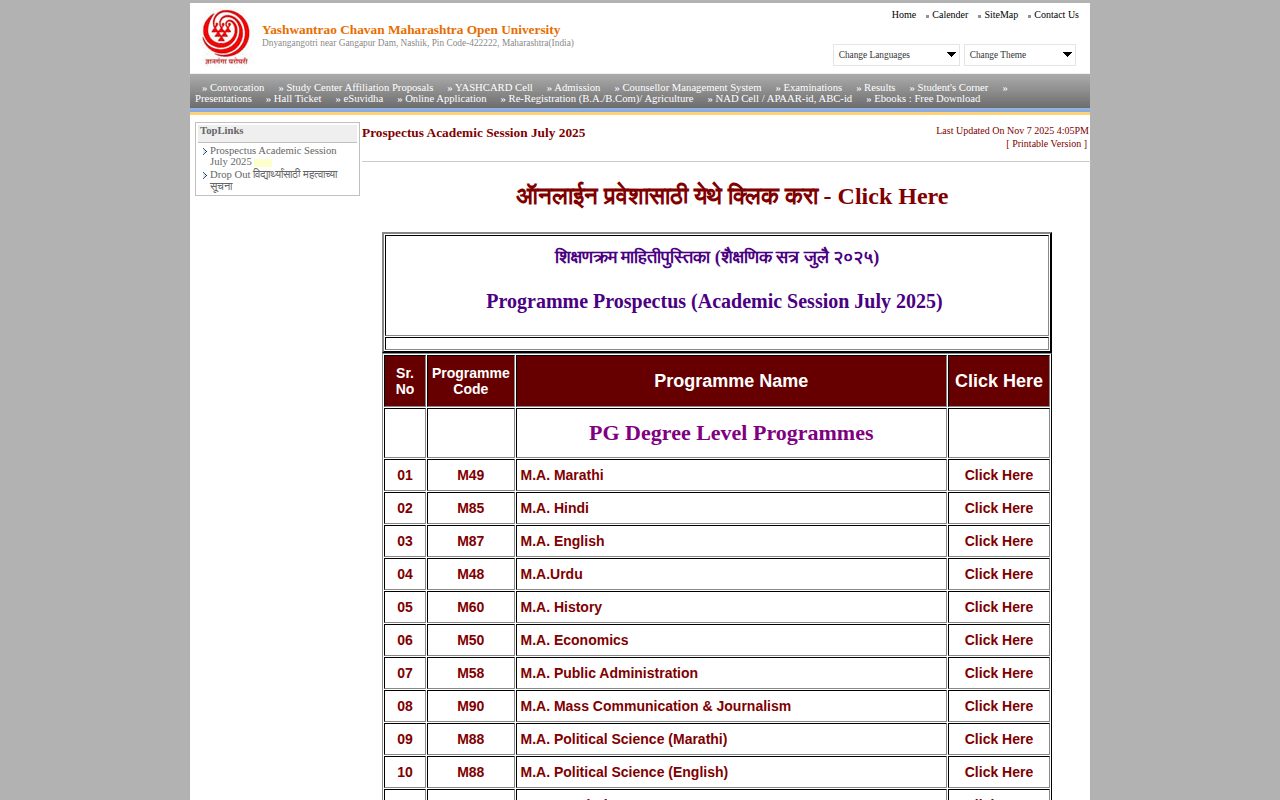Viewport: 1280px width, 800px height.
Task: Select the M.A.Urdu programme name
Action: tap(551, 574)
